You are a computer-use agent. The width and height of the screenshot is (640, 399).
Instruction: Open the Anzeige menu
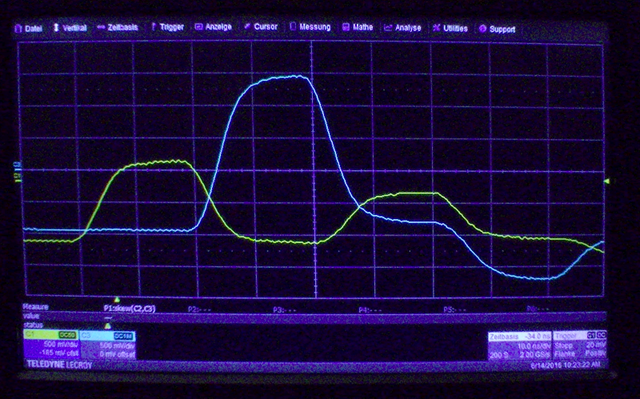[213, 27]
